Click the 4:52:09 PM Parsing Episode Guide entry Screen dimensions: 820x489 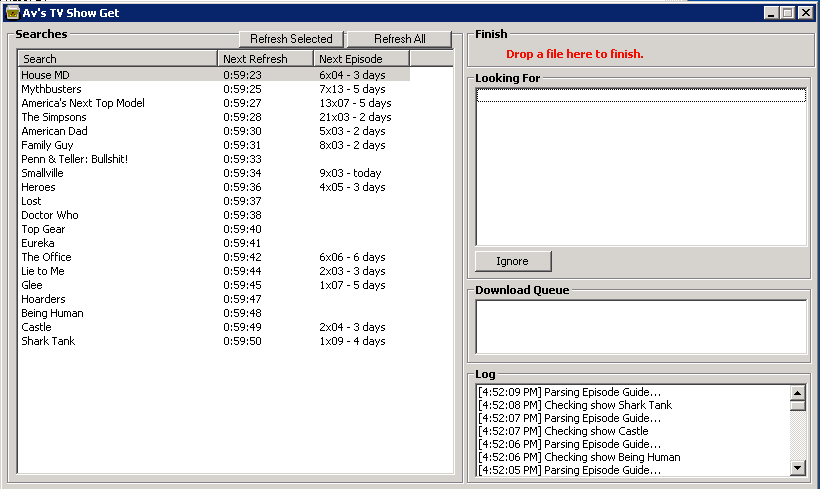click(569, 392)
